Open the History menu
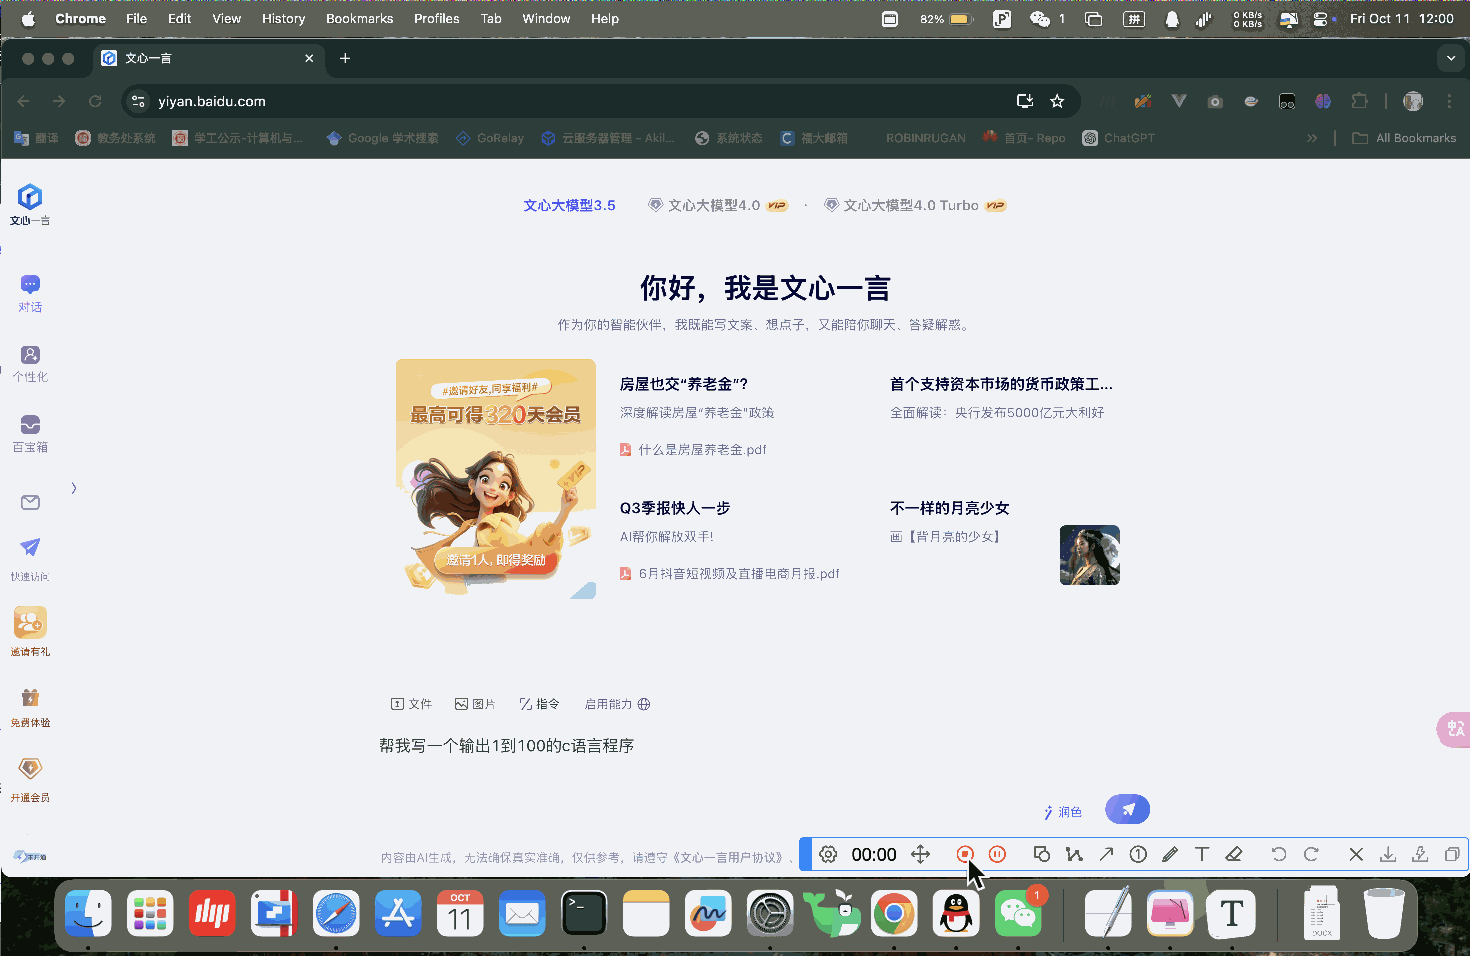The height and width of the screenshot is (956, 1470). coord(283,18)
